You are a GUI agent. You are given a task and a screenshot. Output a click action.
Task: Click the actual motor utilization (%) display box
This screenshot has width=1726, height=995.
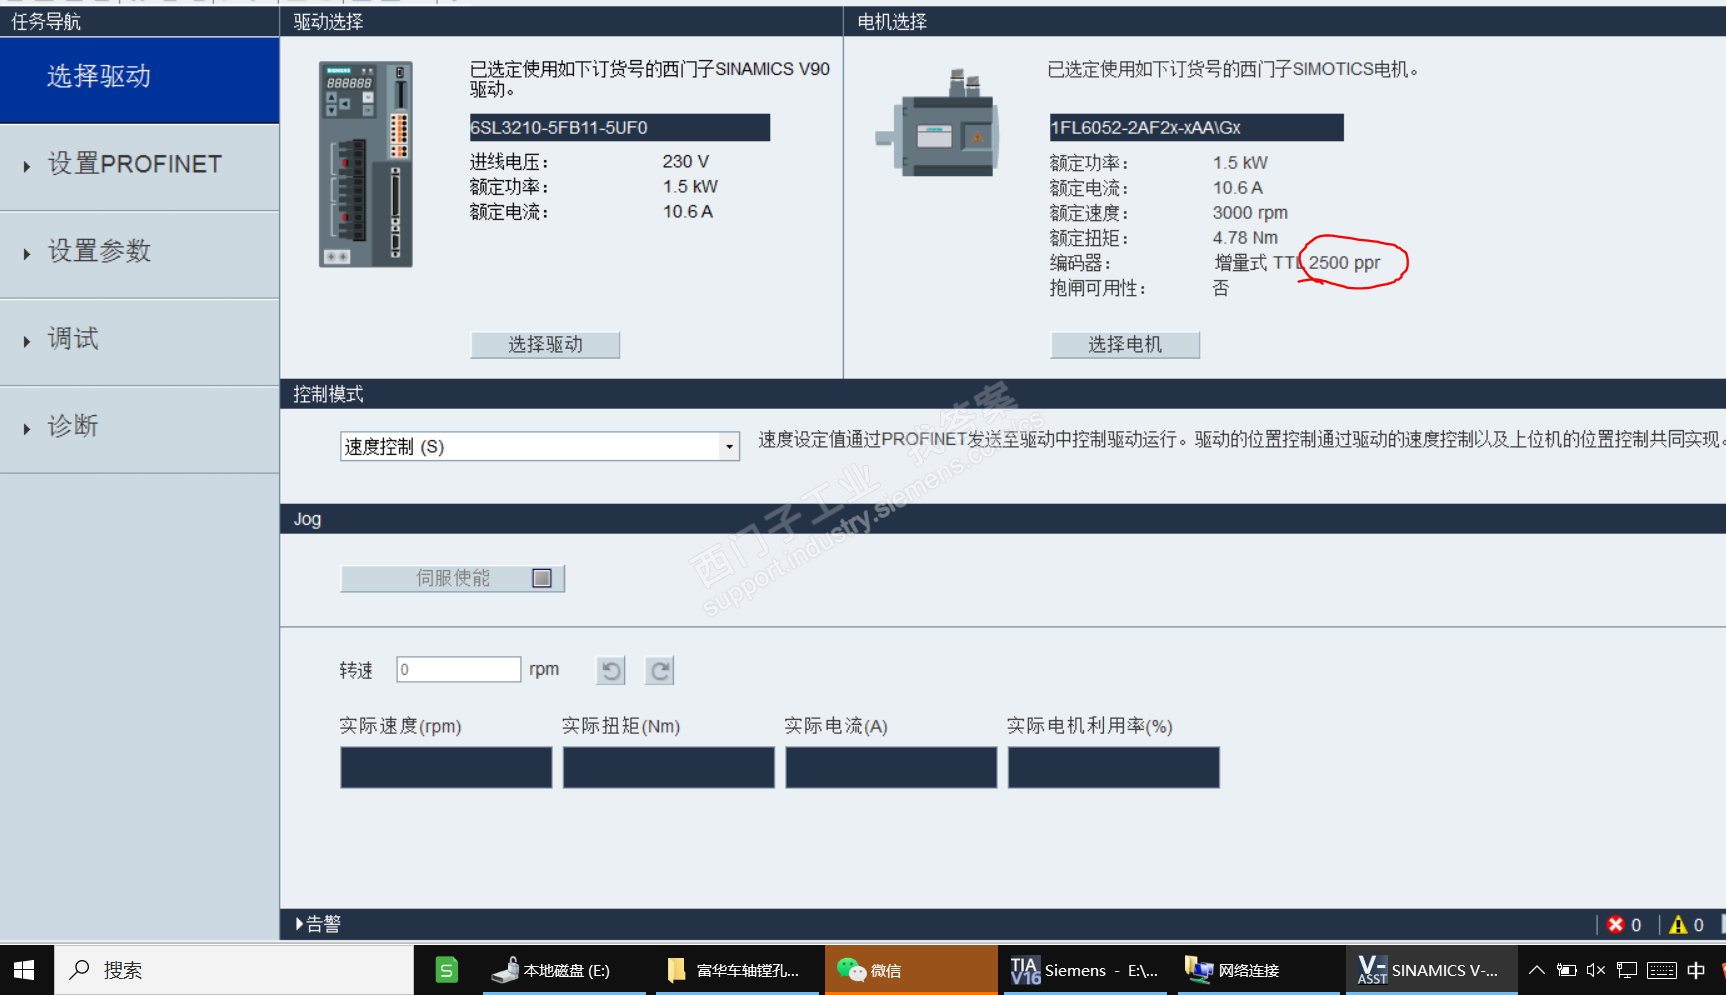[1114, 767]
